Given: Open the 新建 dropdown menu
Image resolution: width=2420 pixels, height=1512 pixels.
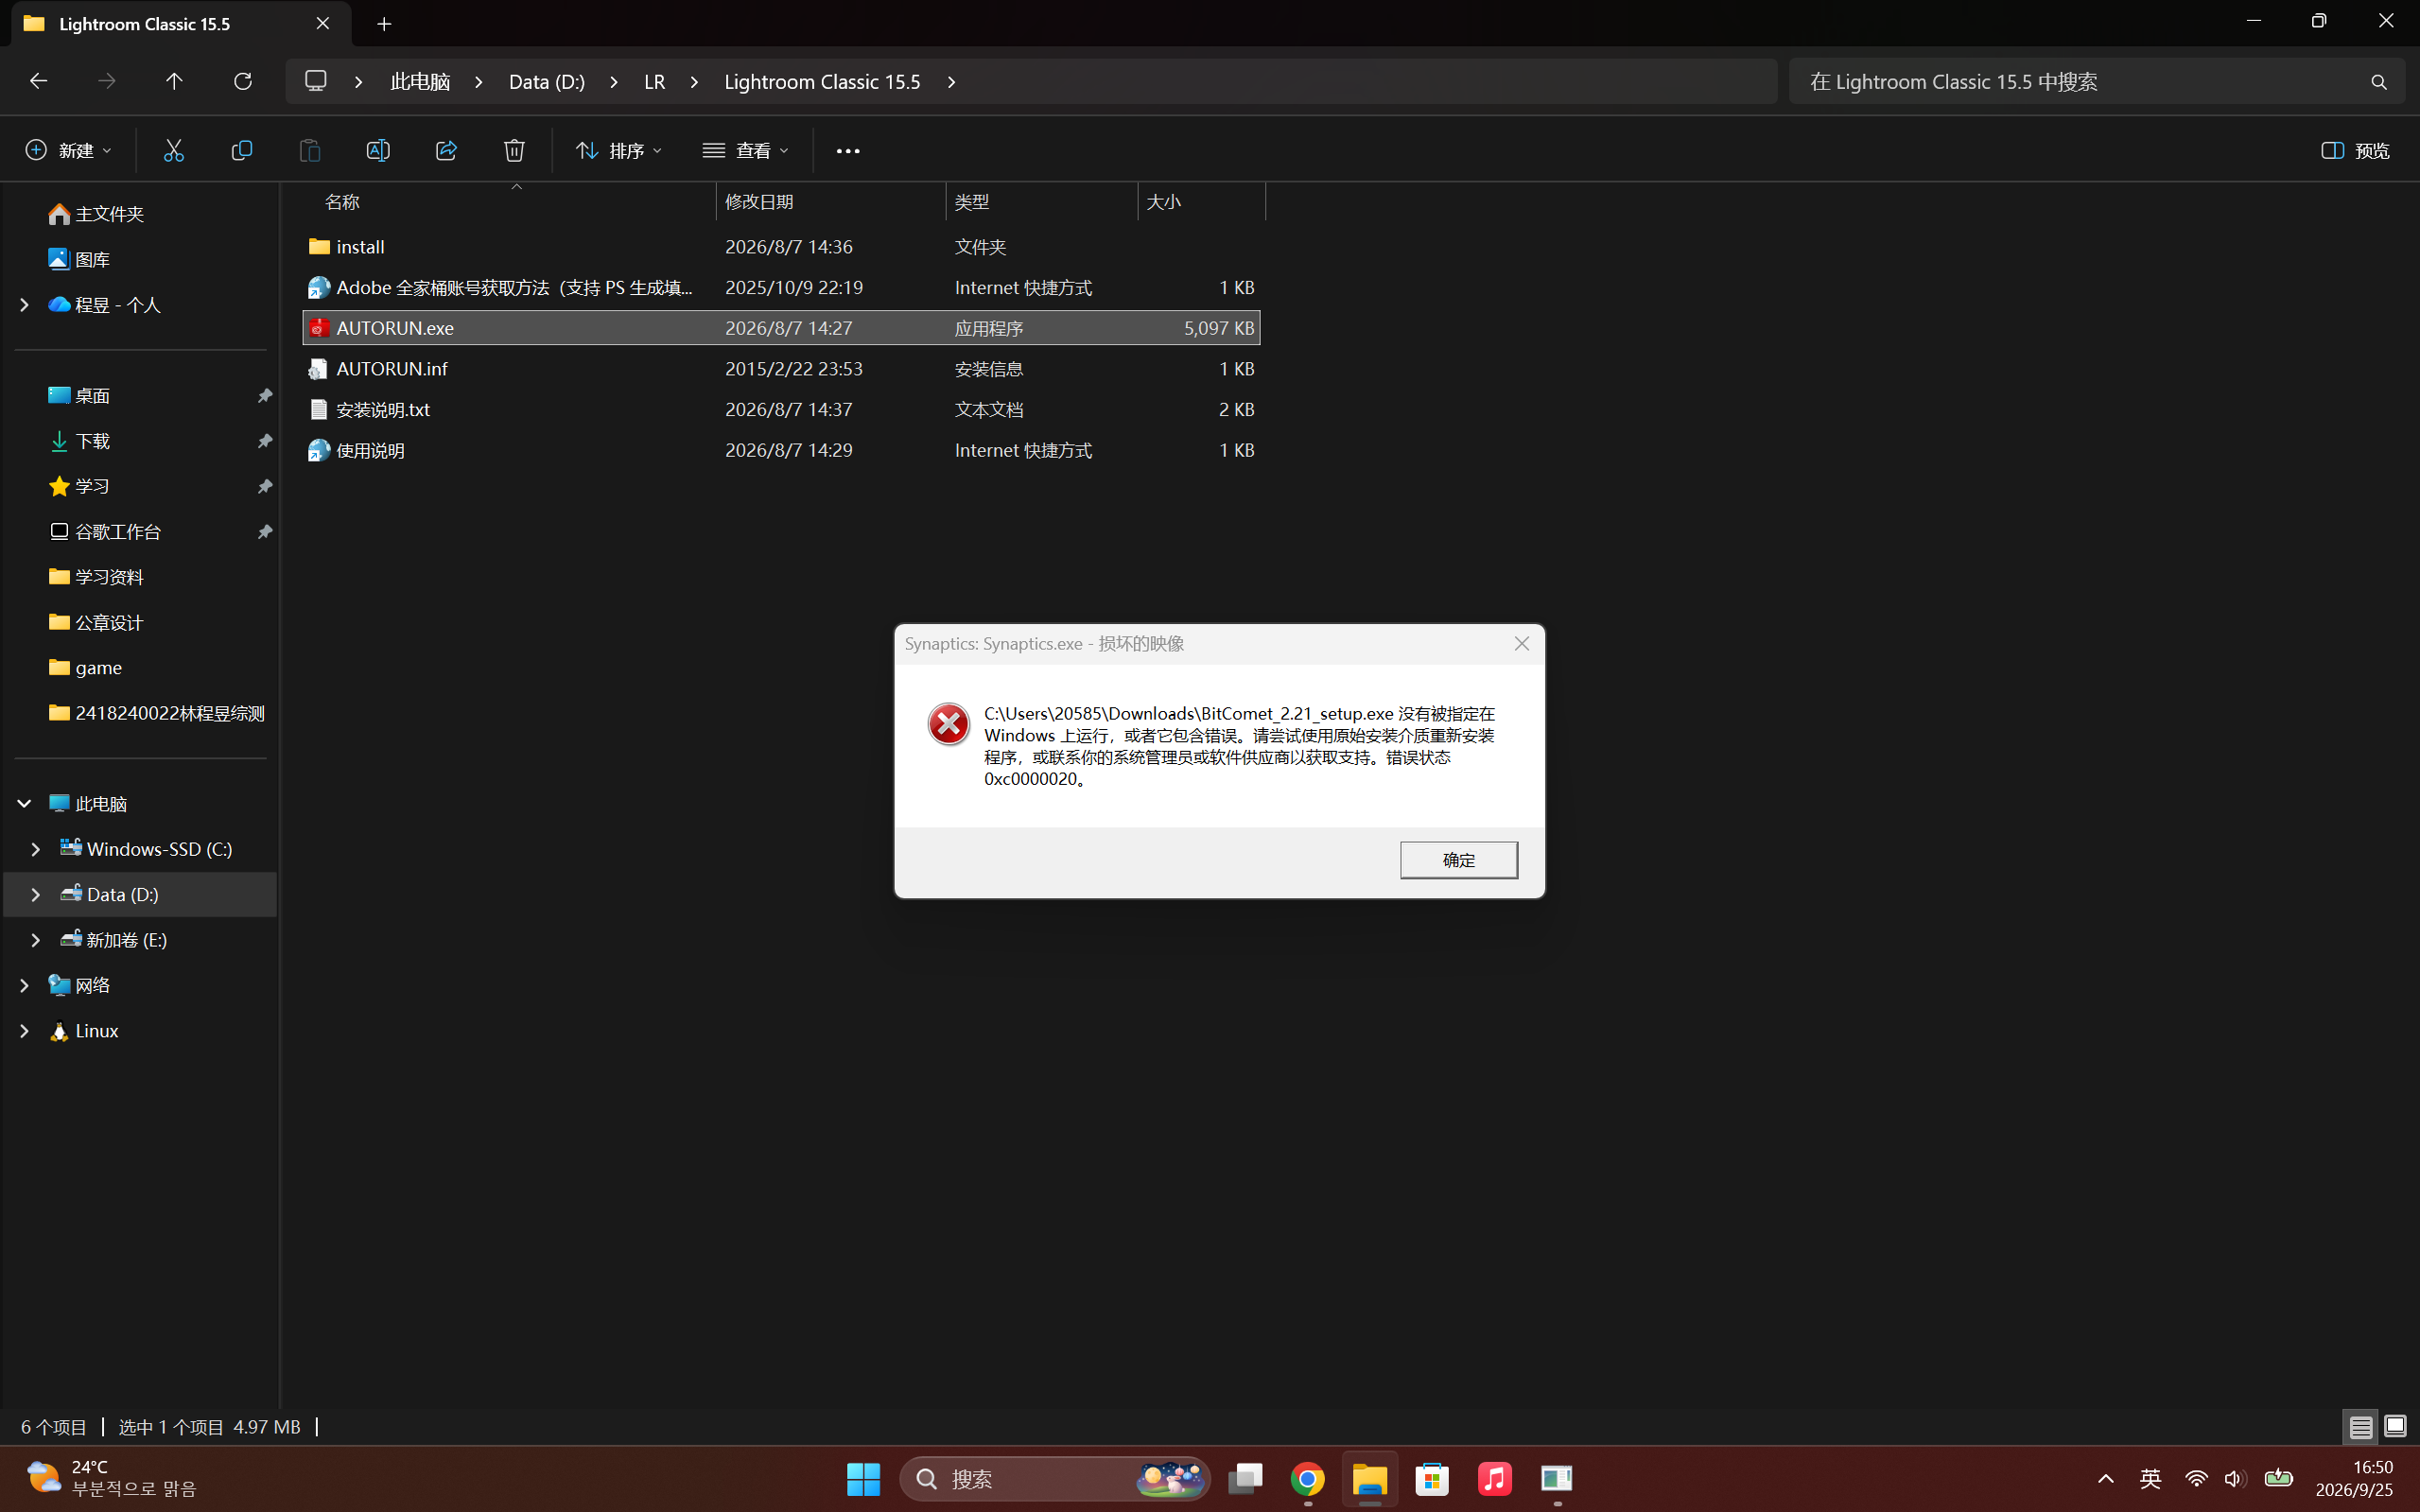Looking at the screenshot, I should point(68,150).
